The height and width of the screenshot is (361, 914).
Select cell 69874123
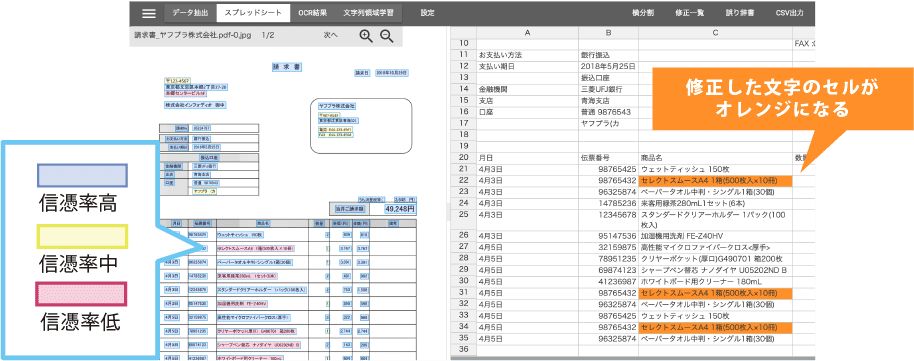coord(609,270)
